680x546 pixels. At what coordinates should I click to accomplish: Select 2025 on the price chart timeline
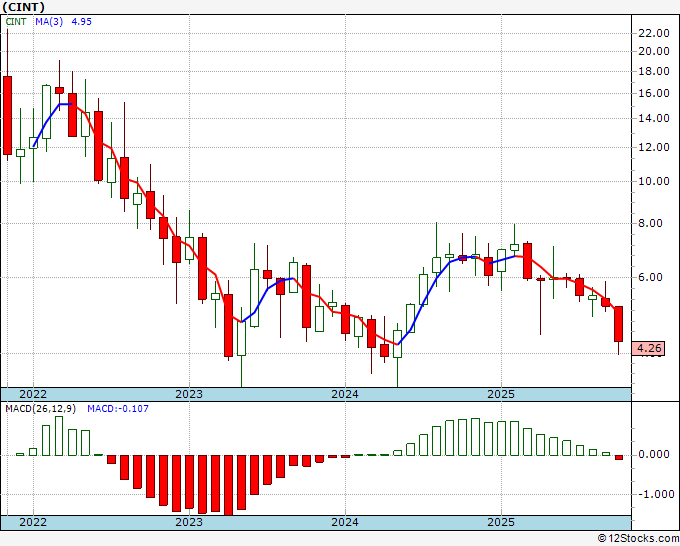(x=501, y=394)
